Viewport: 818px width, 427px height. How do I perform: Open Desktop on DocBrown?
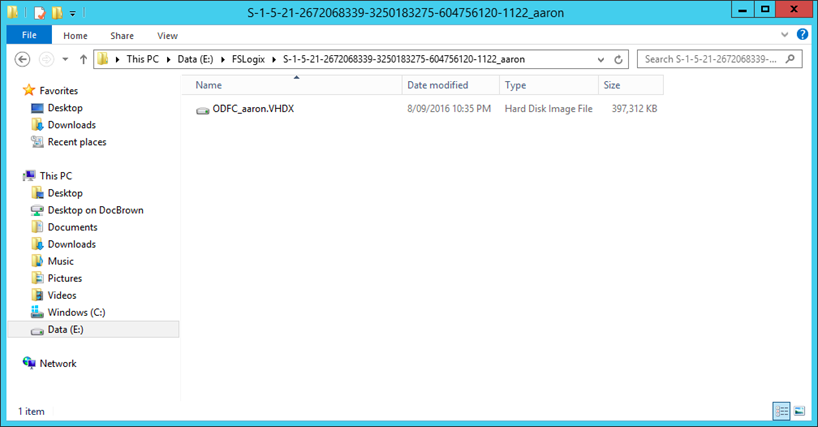point(95,210)
